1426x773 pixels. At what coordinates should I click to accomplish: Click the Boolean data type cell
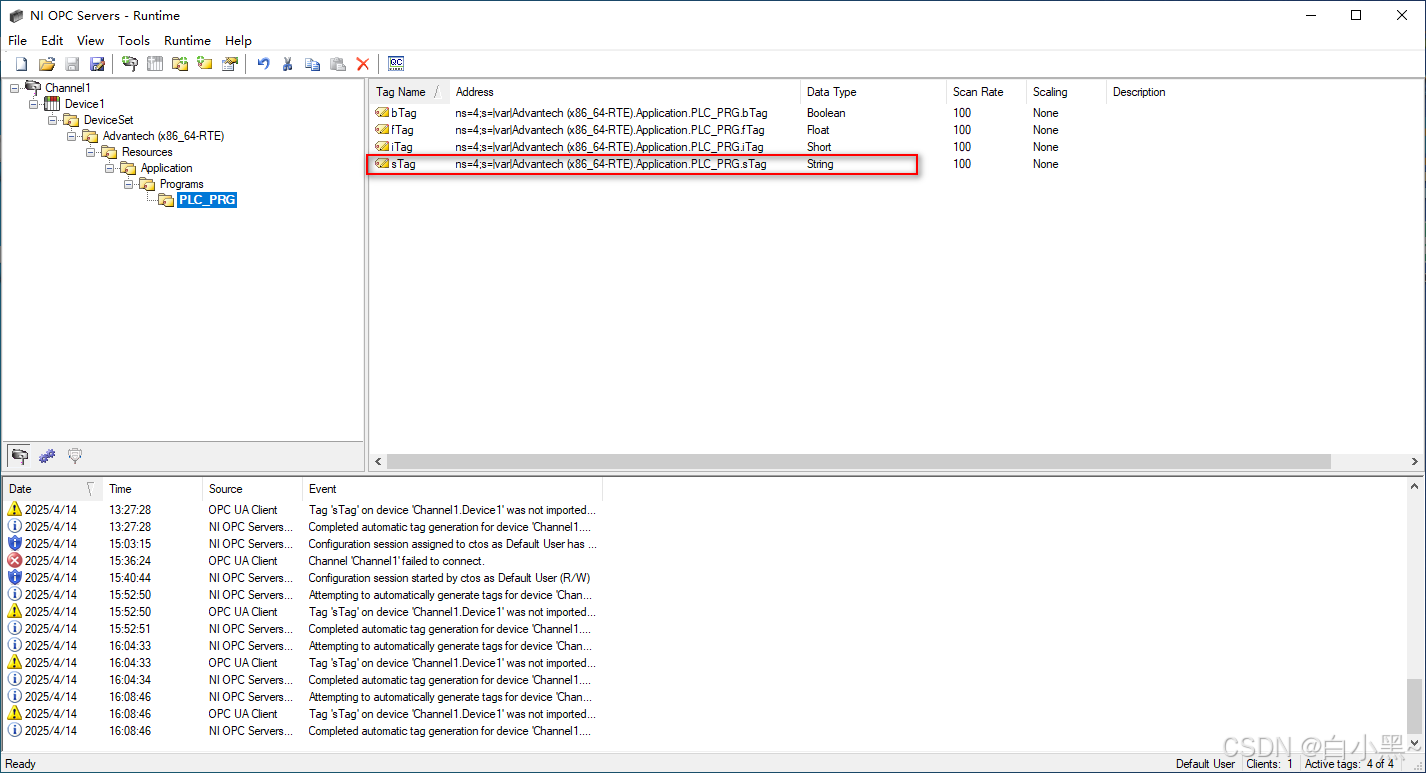click(x=826, y=113)
